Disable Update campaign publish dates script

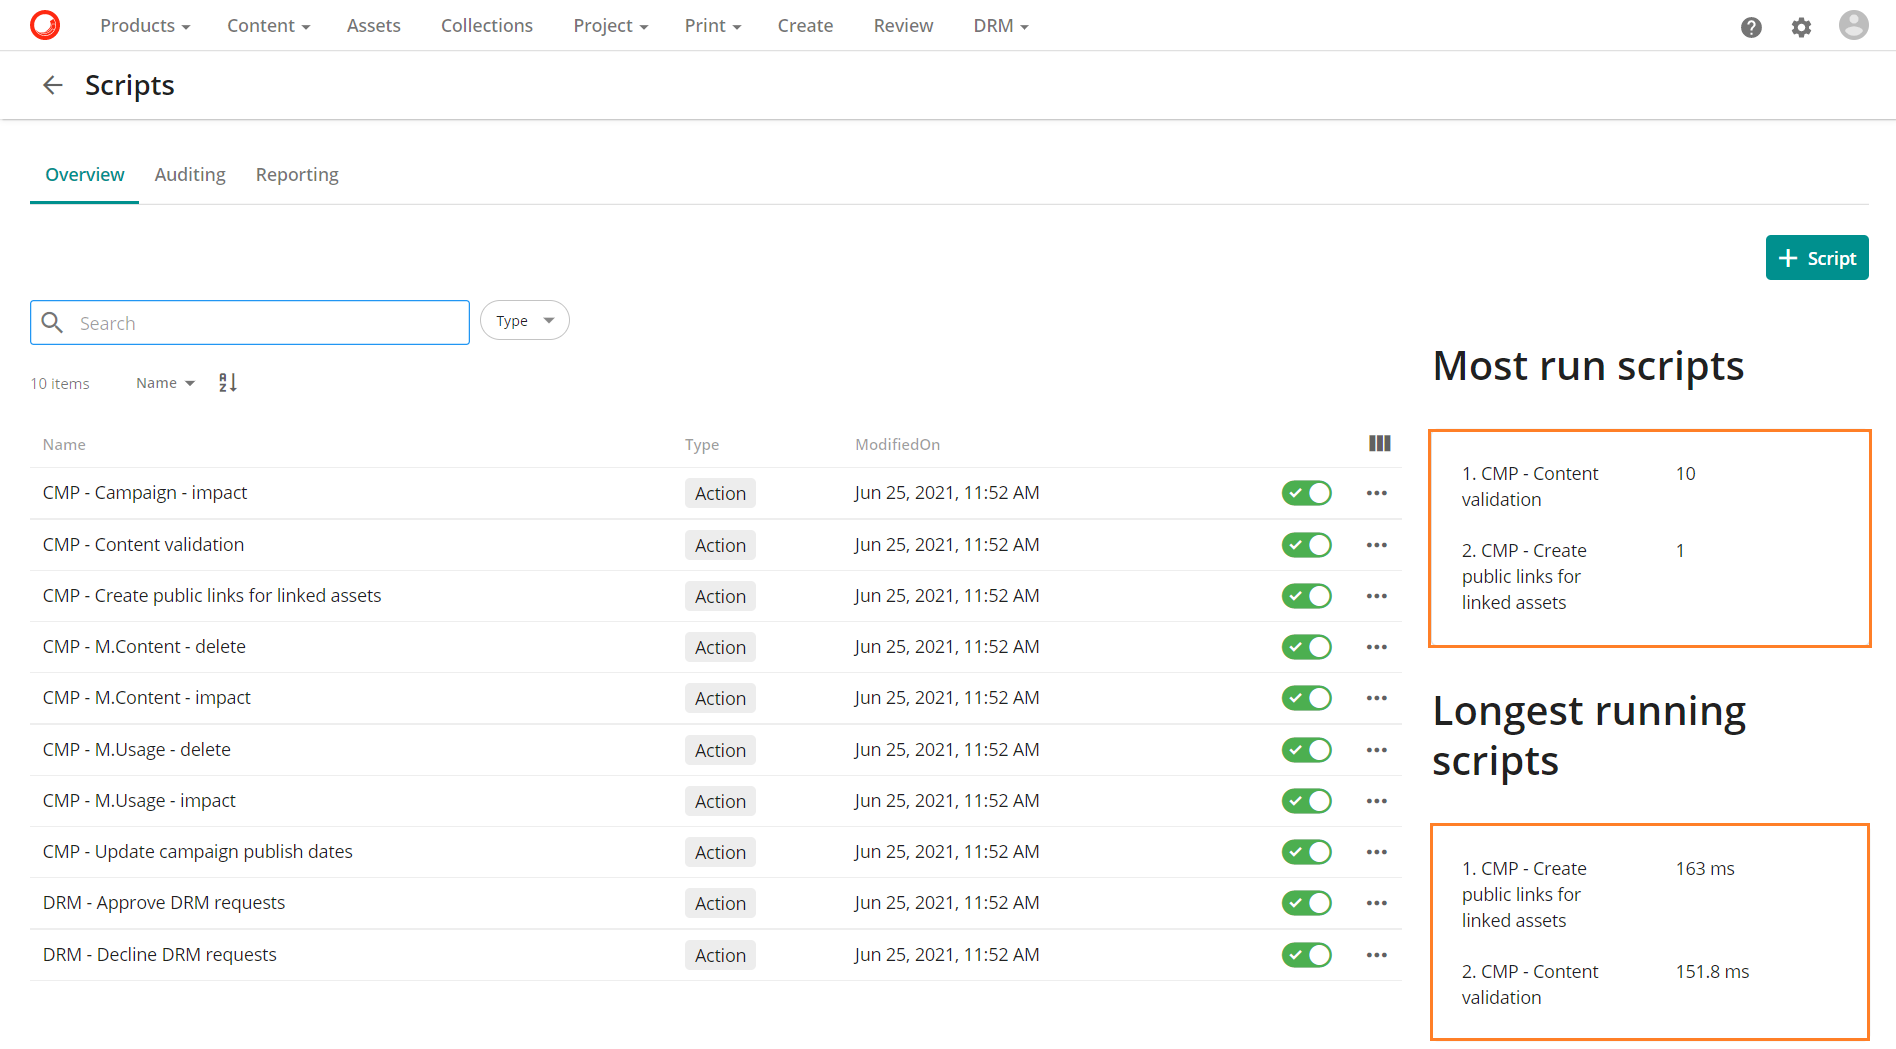coord(1307,852)
